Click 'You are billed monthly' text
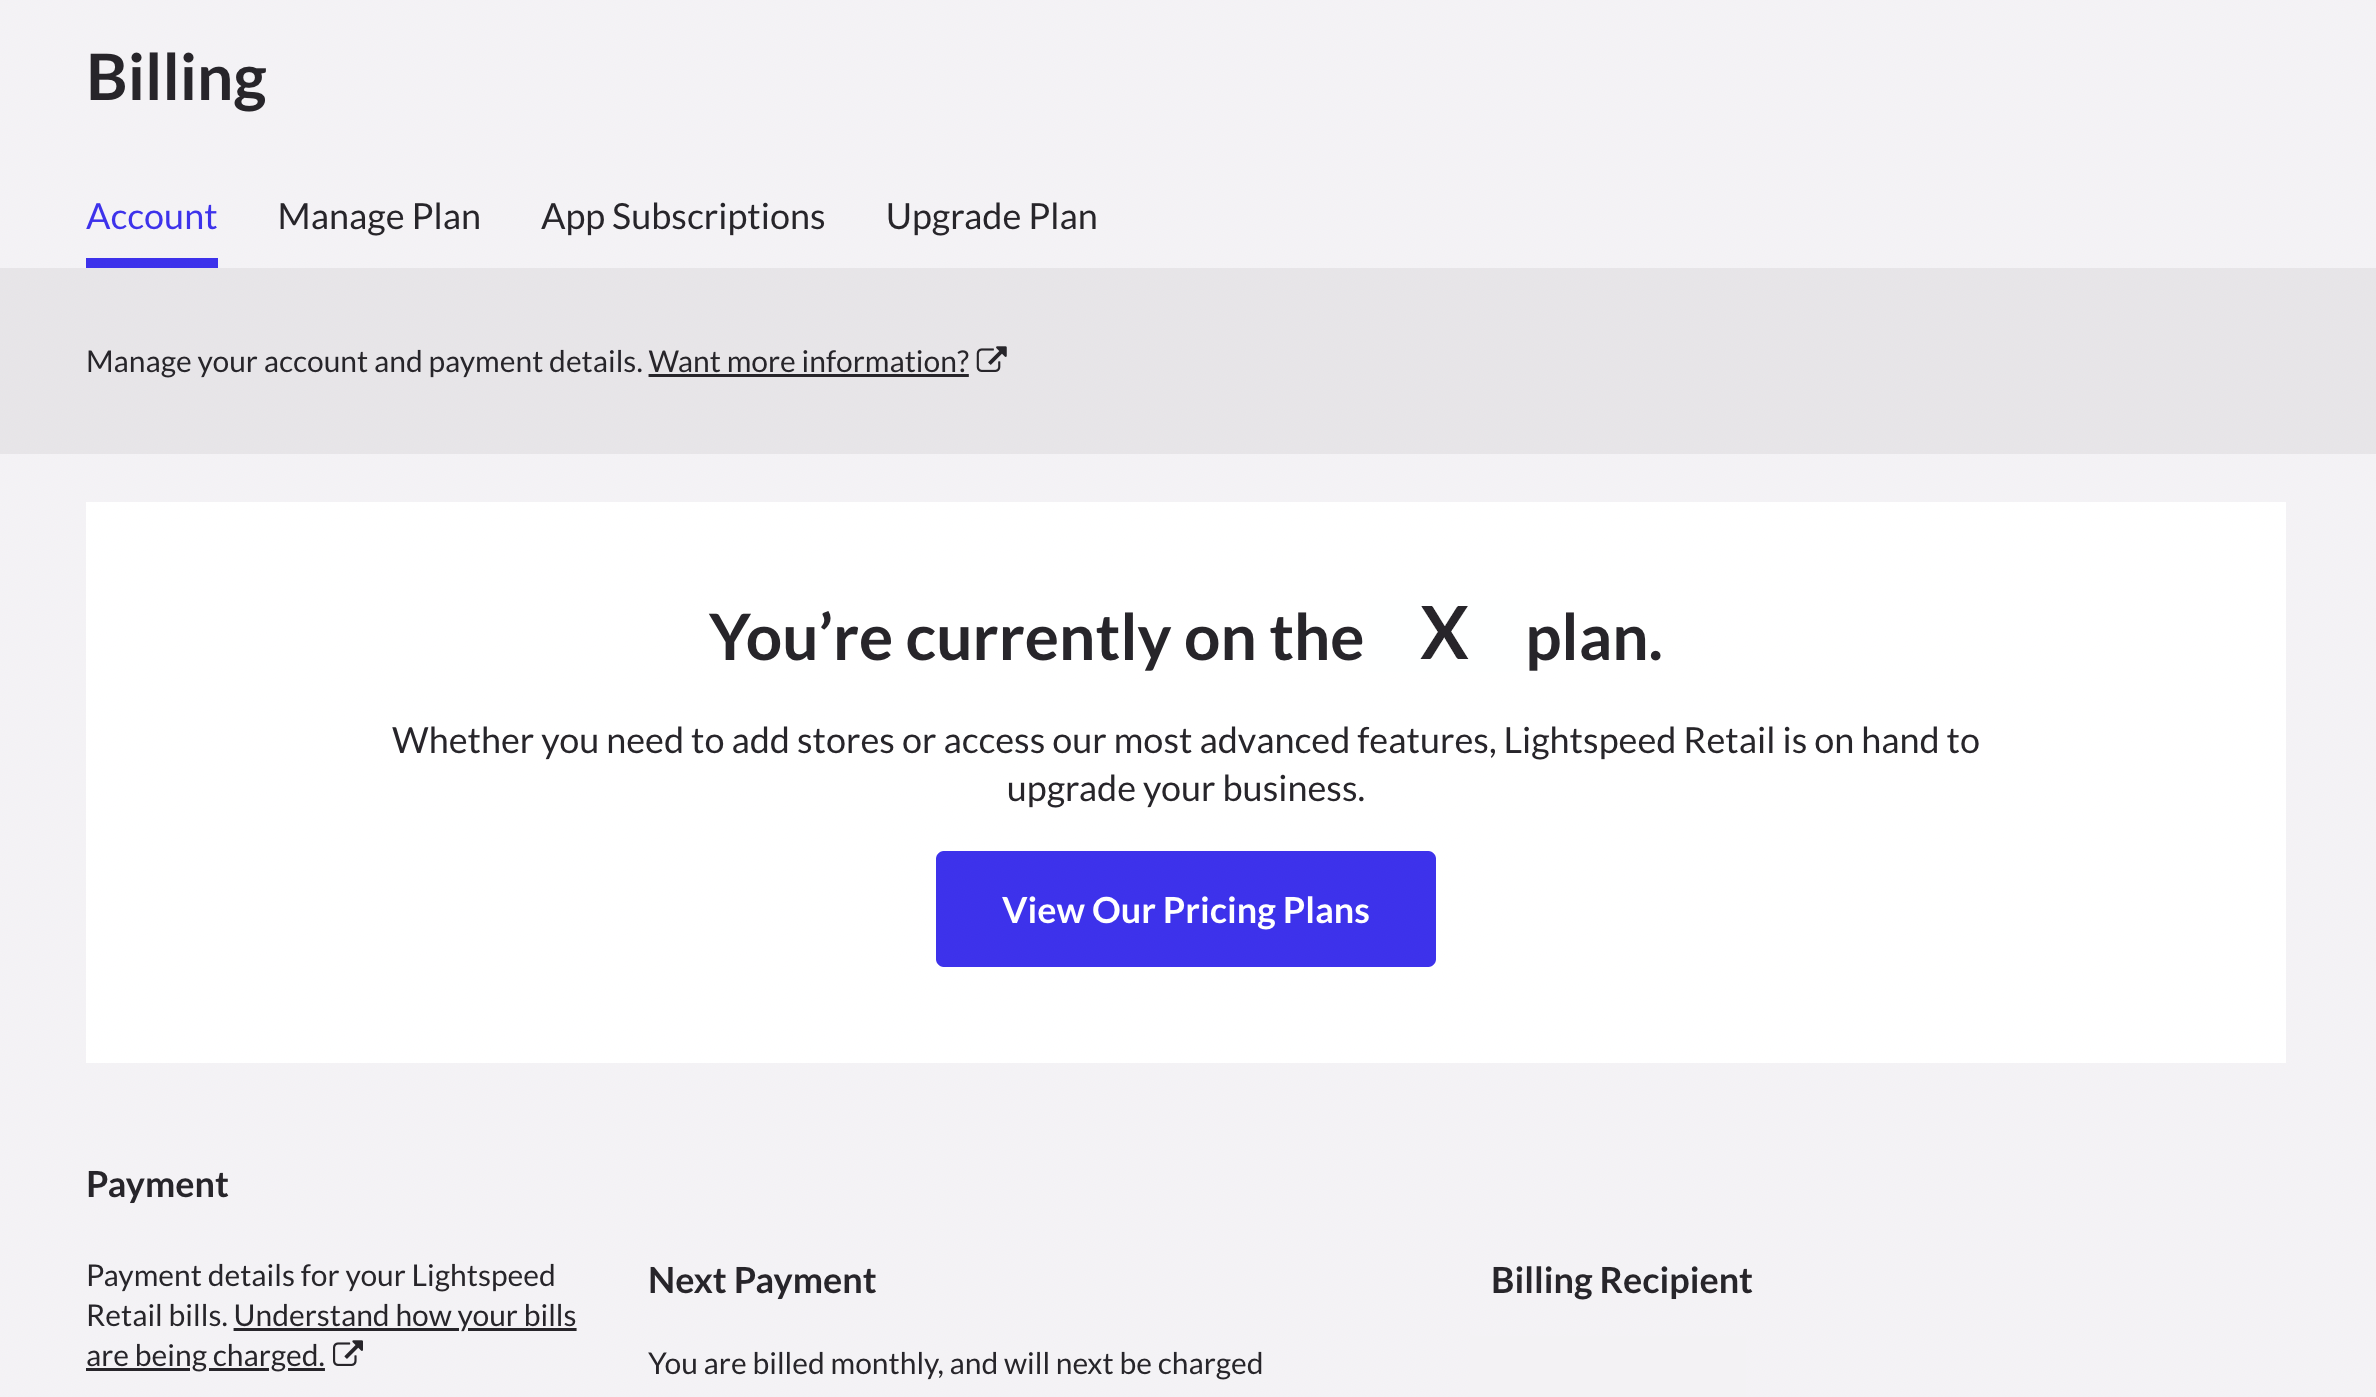This screenshot has height=1397, width=2376. [955, 1363]
